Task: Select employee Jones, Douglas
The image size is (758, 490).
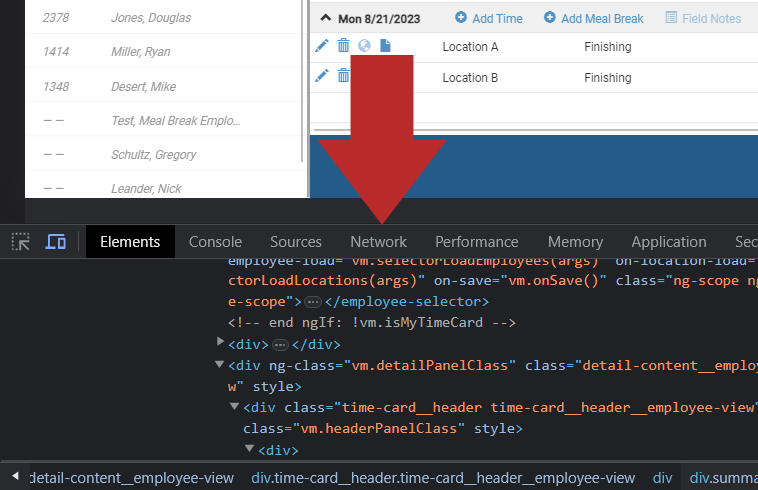Action: 151,18
